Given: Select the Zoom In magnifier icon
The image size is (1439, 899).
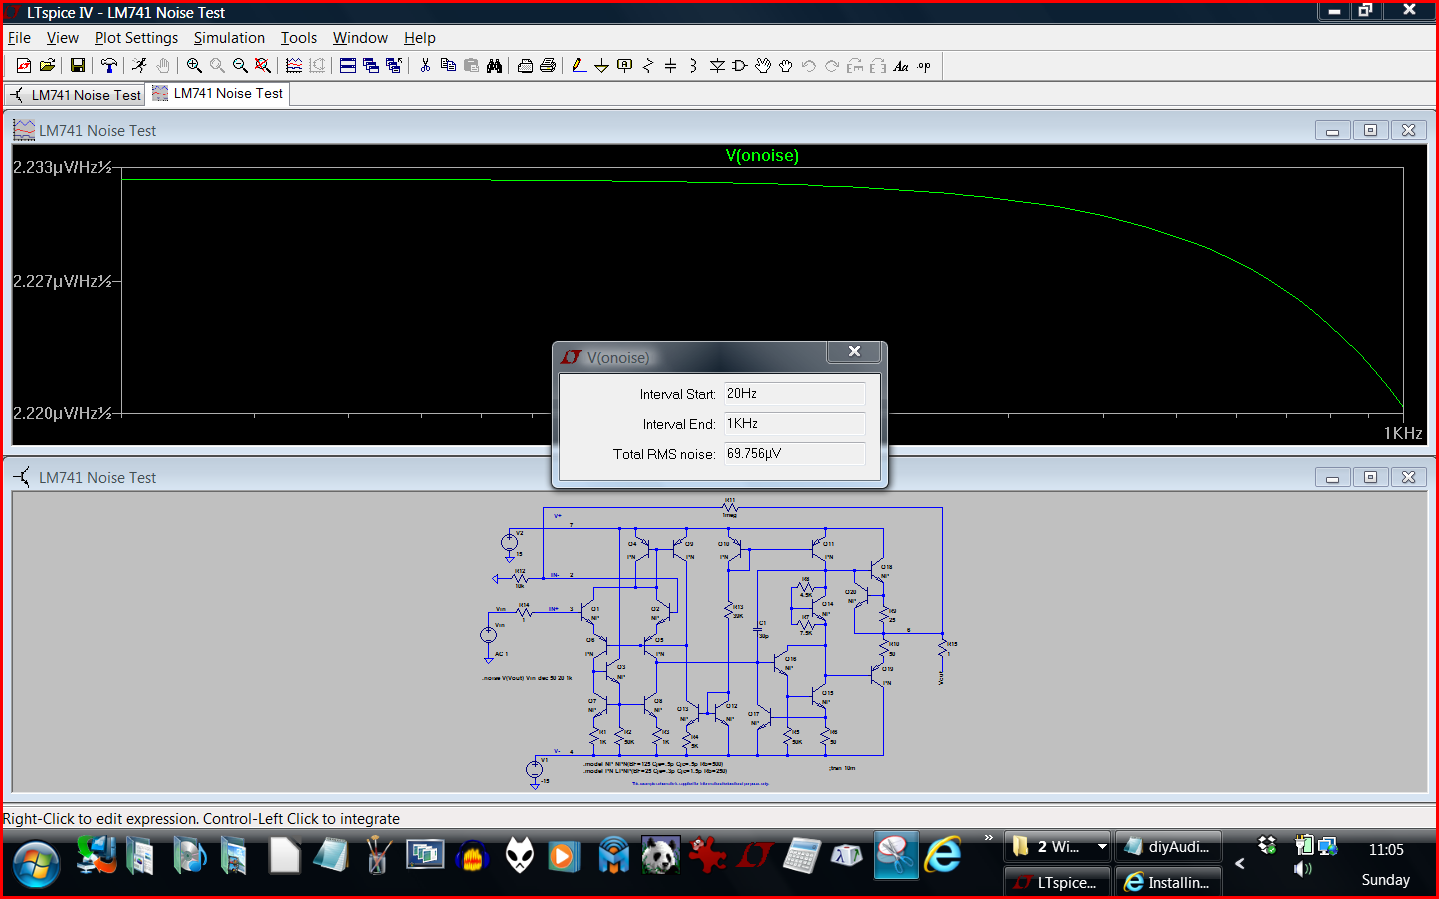Looking at the screenshot, I should point(194,65).
